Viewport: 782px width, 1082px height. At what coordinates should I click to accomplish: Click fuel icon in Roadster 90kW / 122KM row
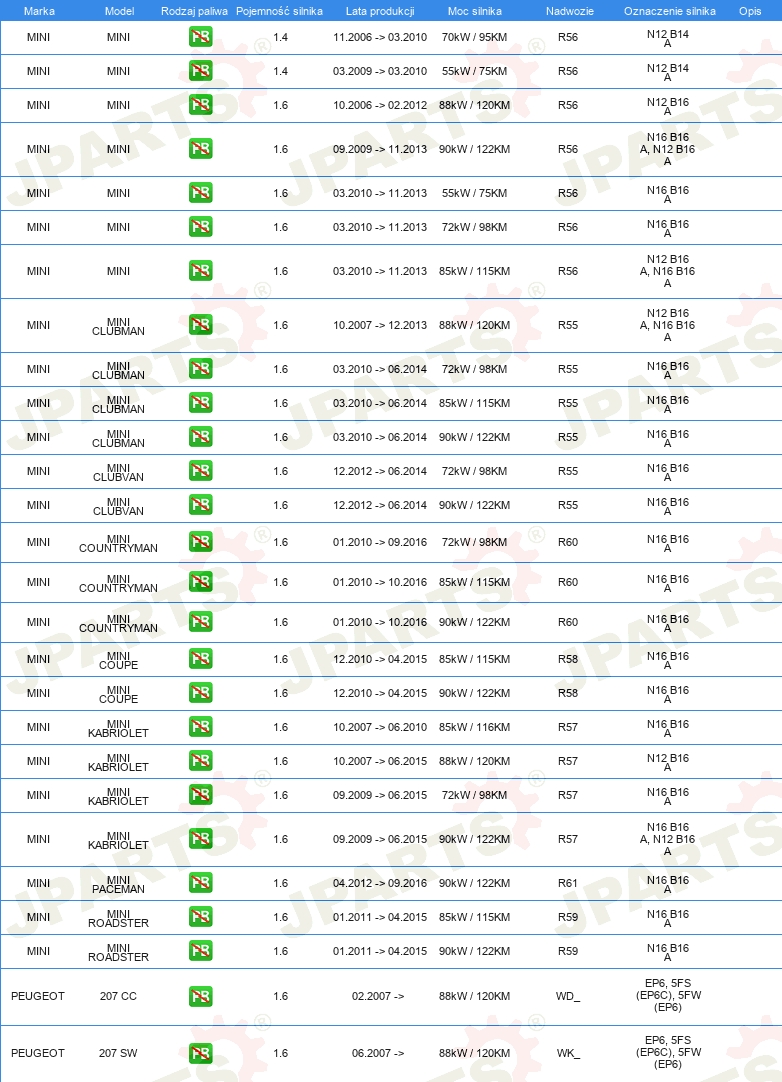pyautogui.click(x=200, y=951)
